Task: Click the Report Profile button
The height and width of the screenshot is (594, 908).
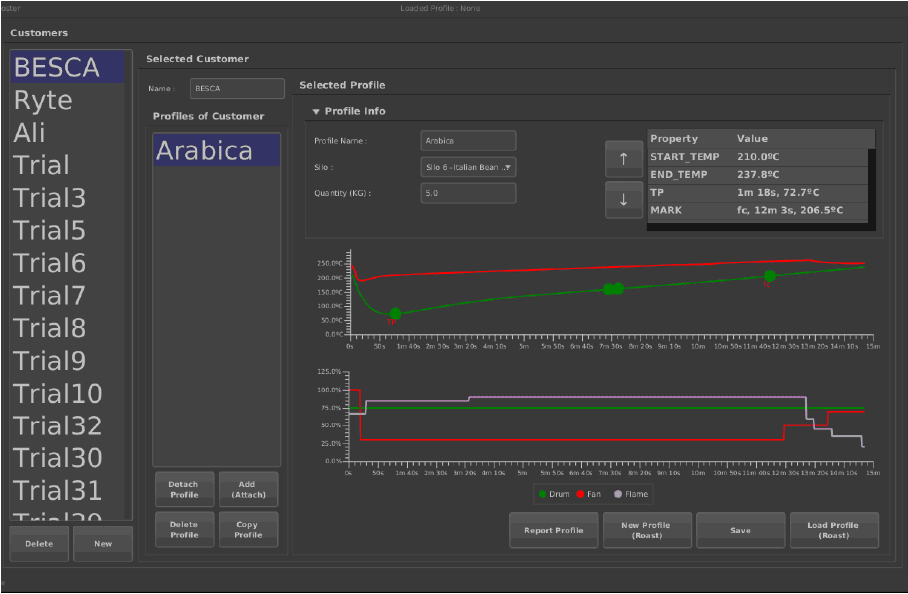Action: [x=553, y=530]
